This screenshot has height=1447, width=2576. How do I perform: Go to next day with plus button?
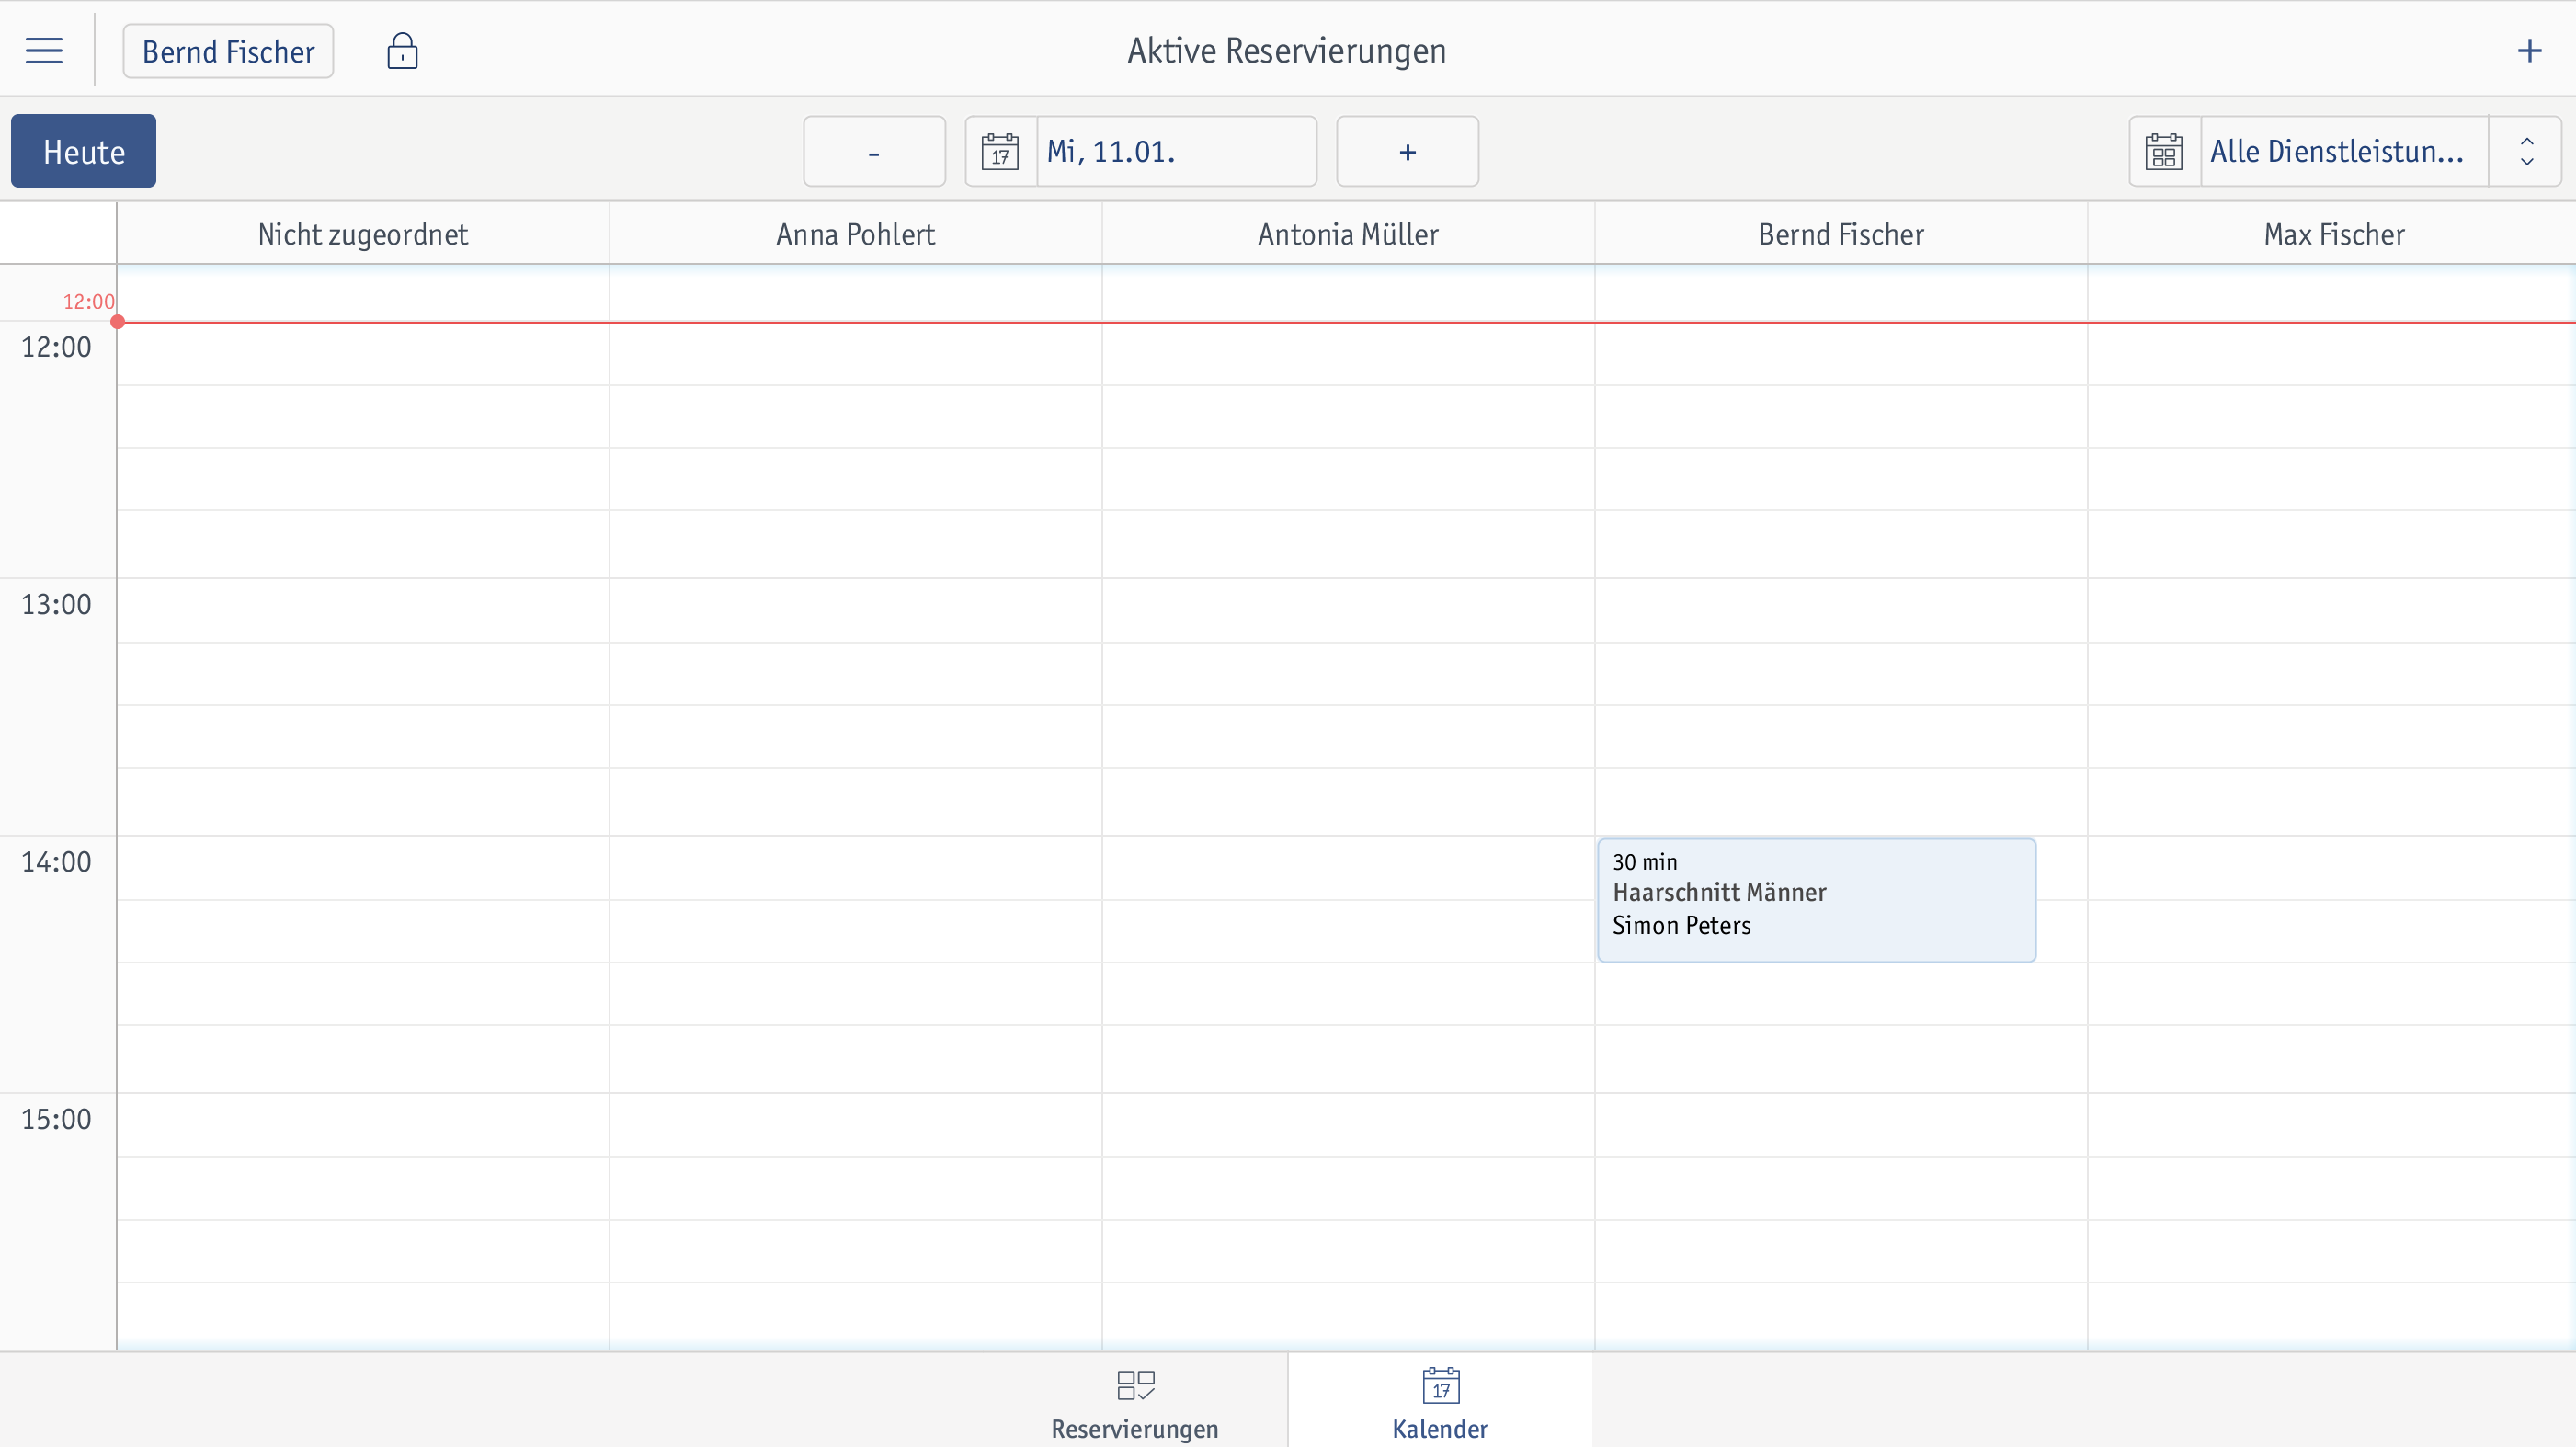[x=1407, y=151]
